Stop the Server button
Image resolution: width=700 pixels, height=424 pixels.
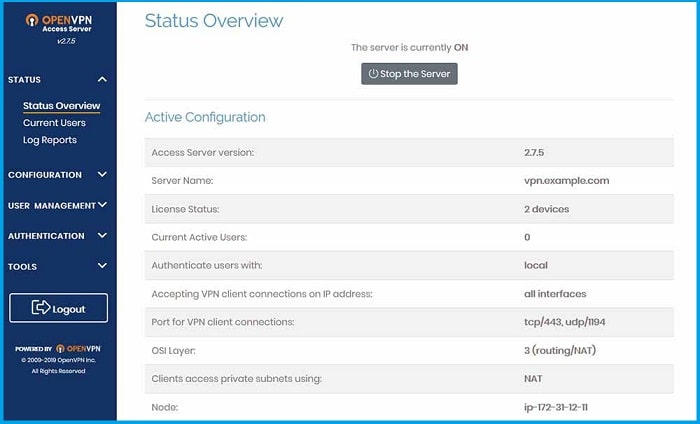pyautogui.click(x=409, y=74)
